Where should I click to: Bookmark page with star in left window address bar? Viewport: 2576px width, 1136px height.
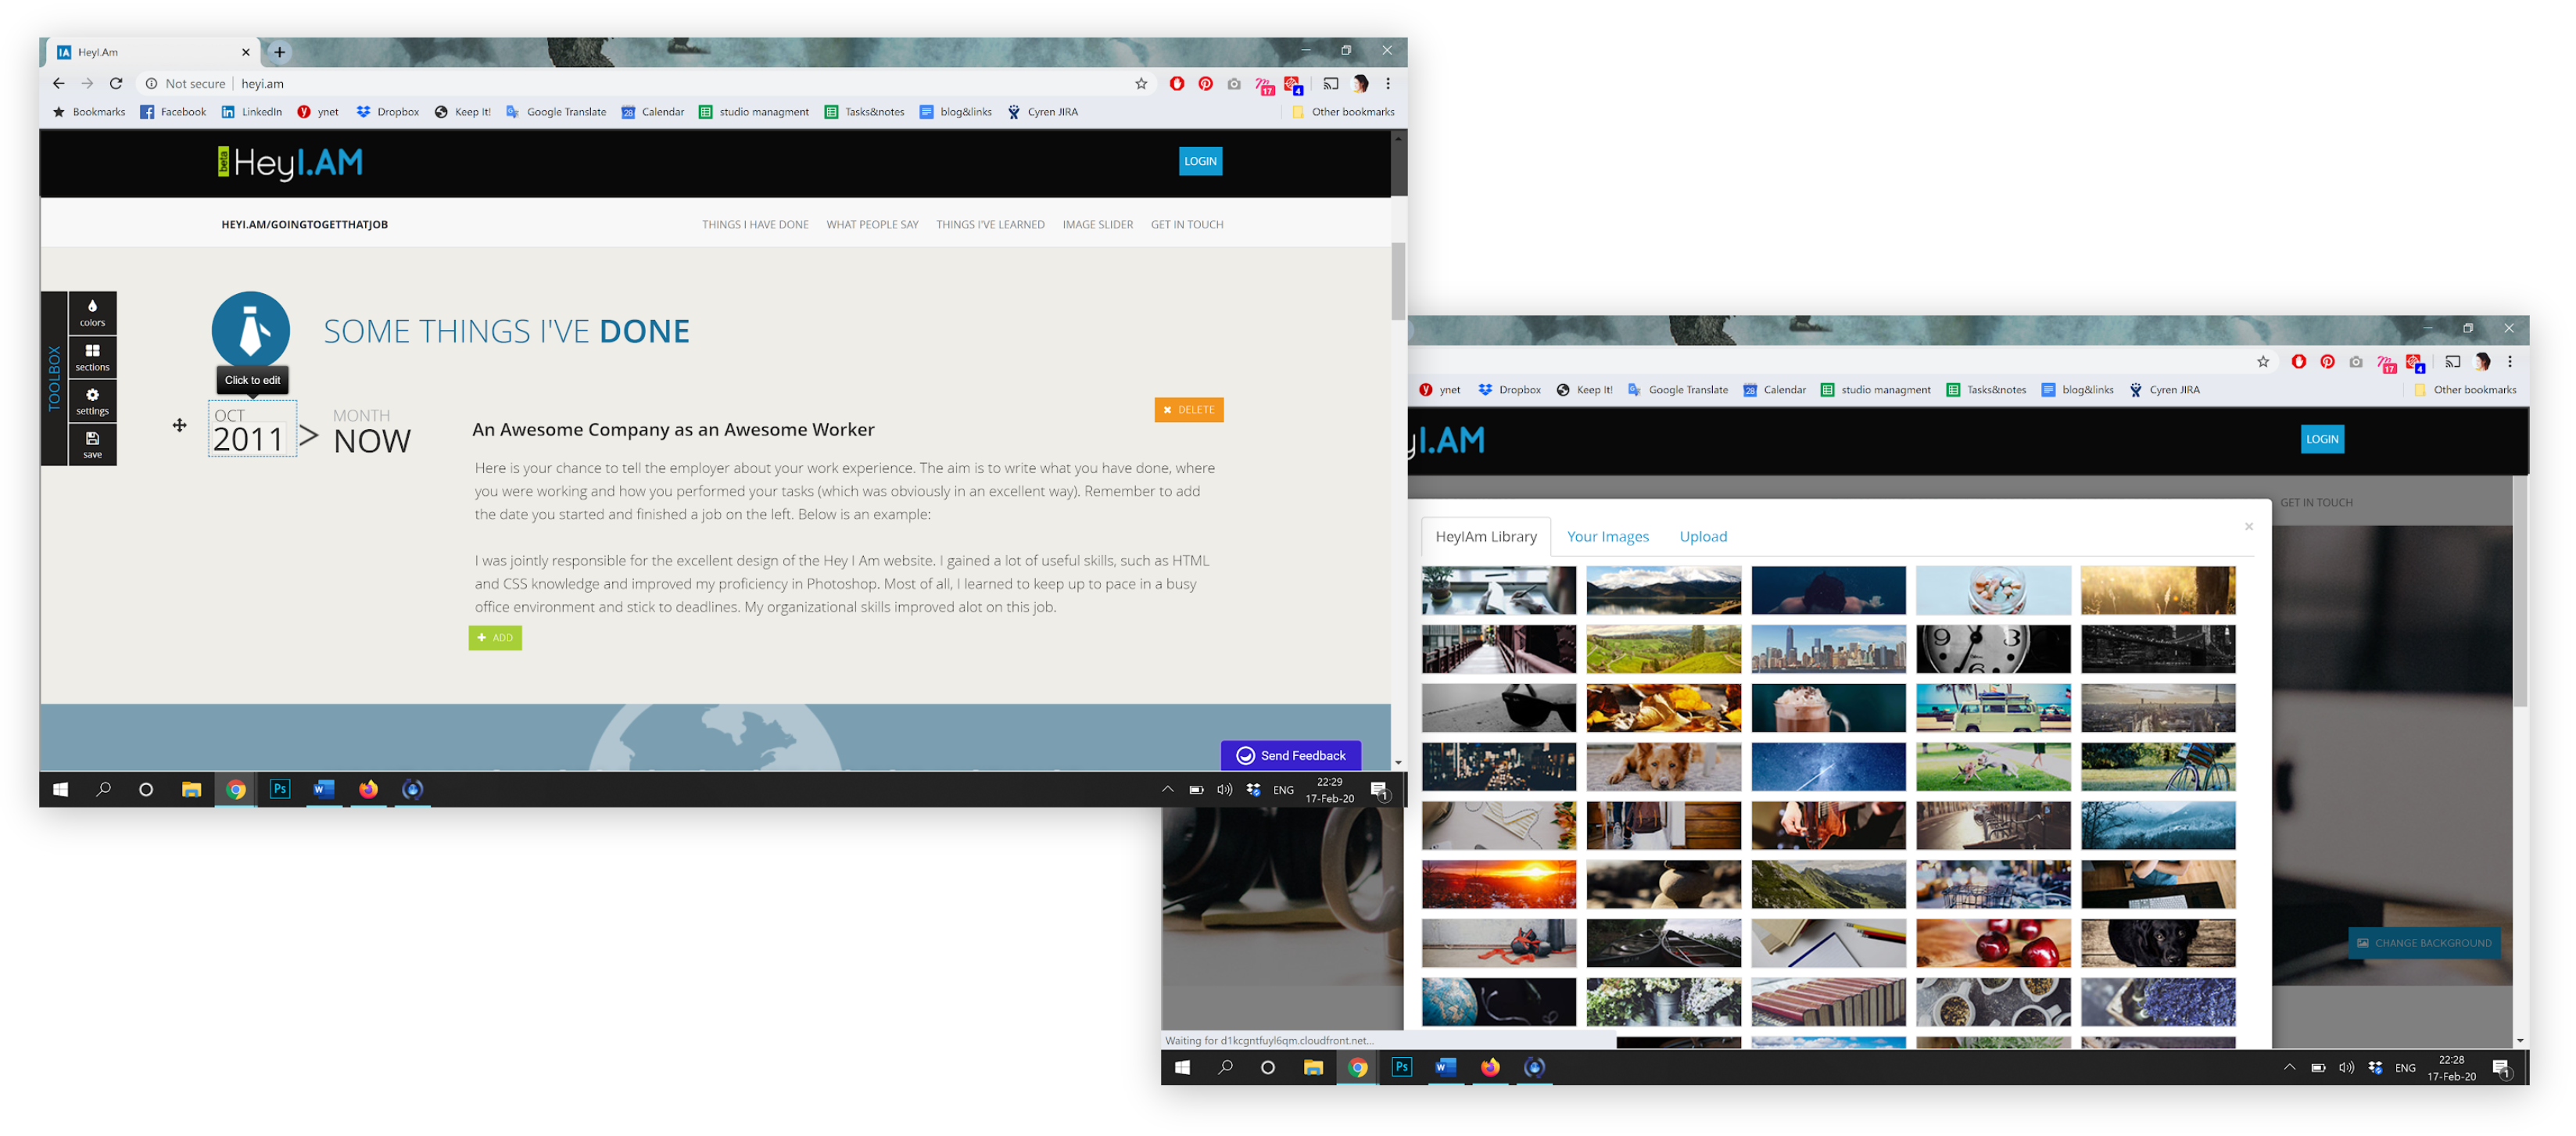coord(1140,84)
